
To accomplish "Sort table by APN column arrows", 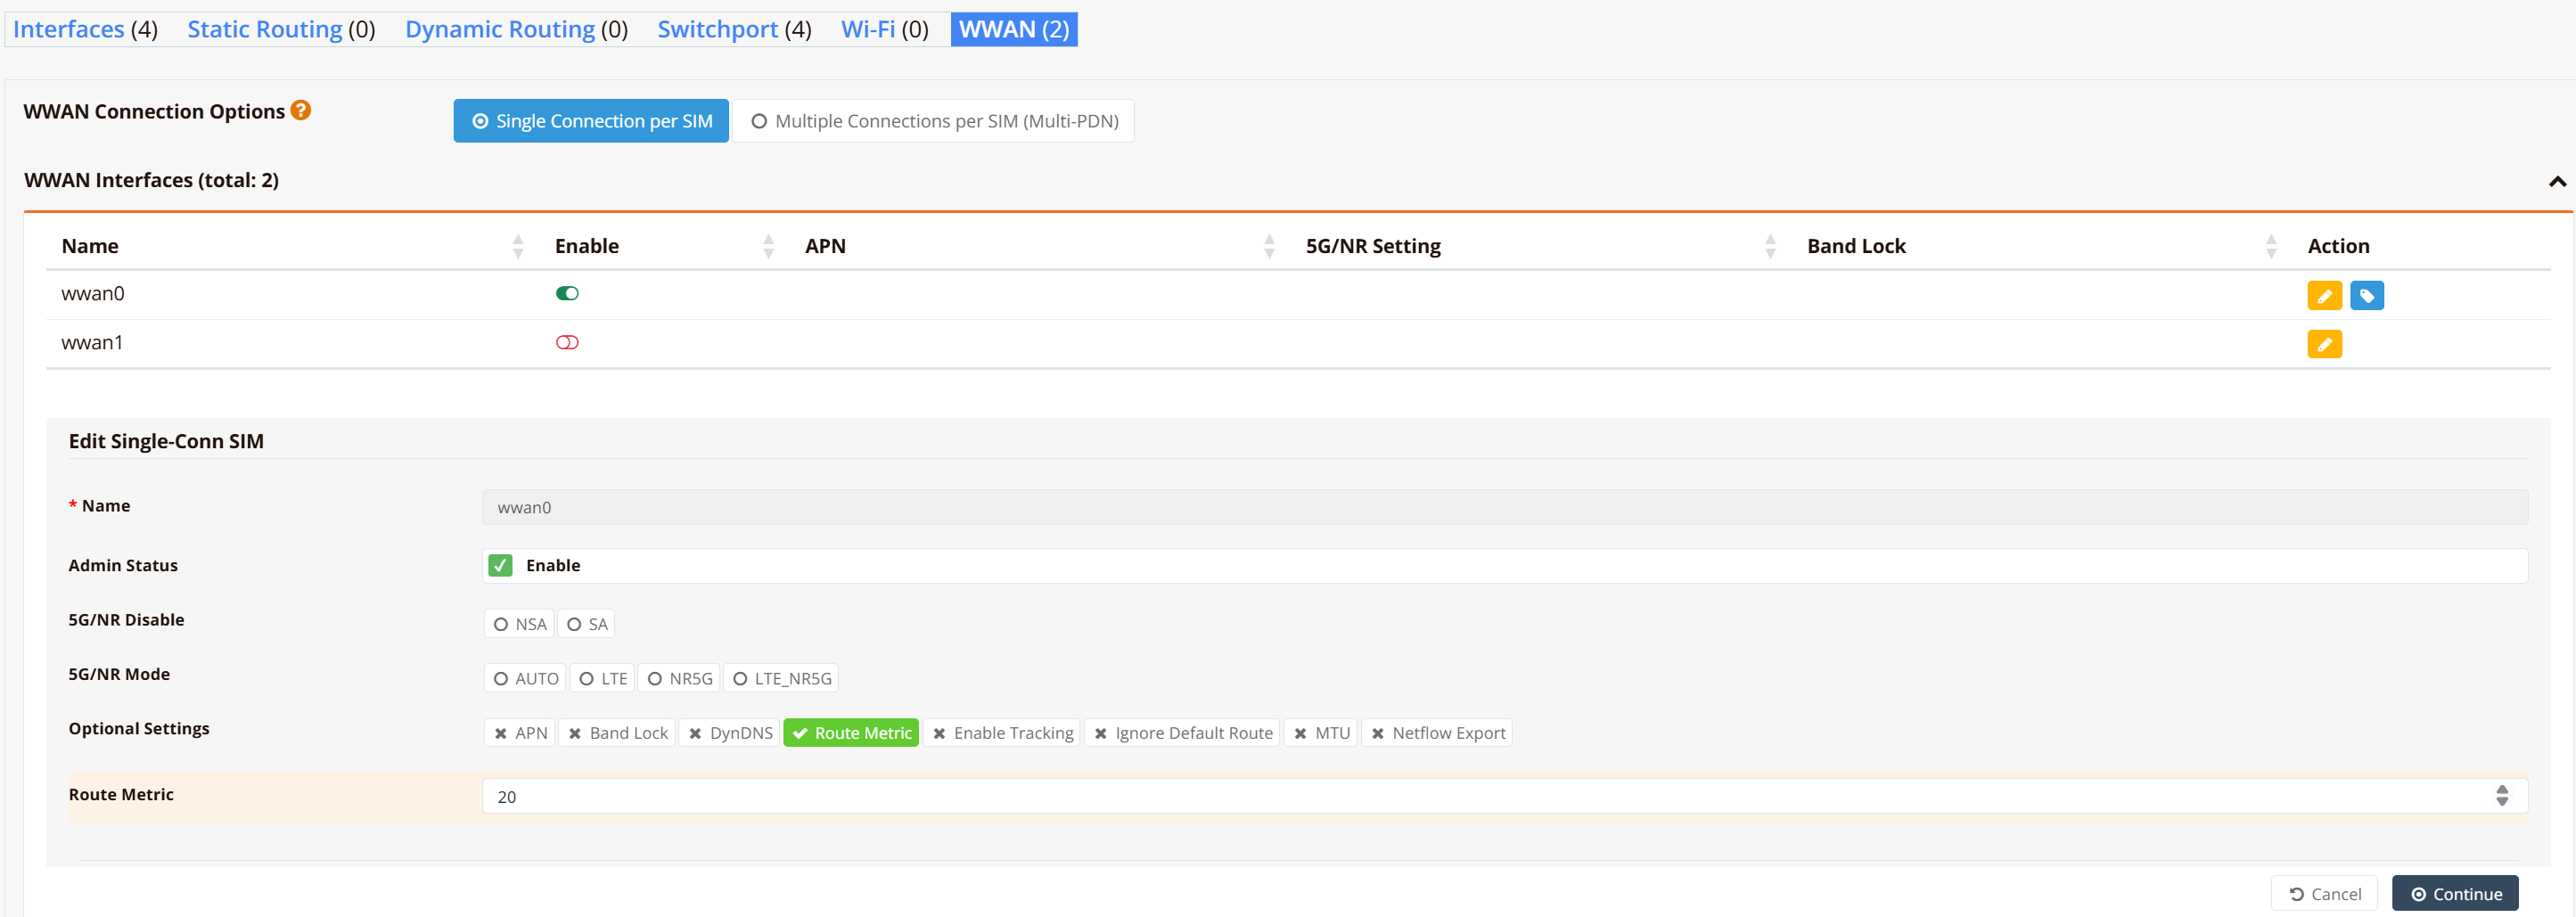I will 1269,246.
